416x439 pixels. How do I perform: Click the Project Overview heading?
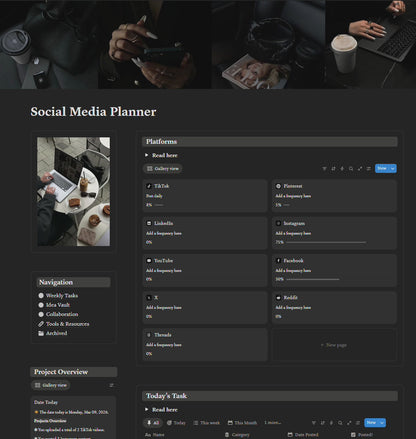coord(61,372)
